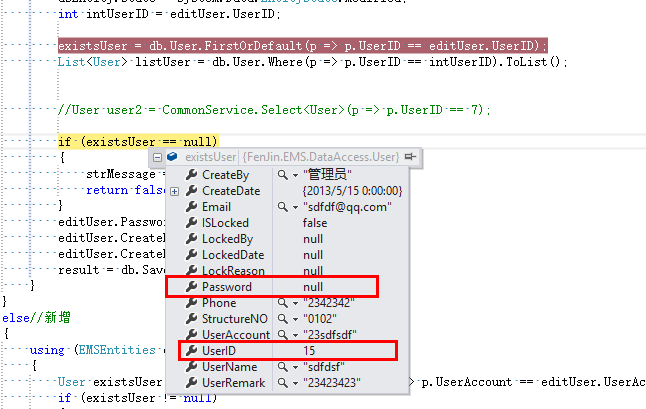Click the magnifier icon beside Phone value

click(280, 303)
